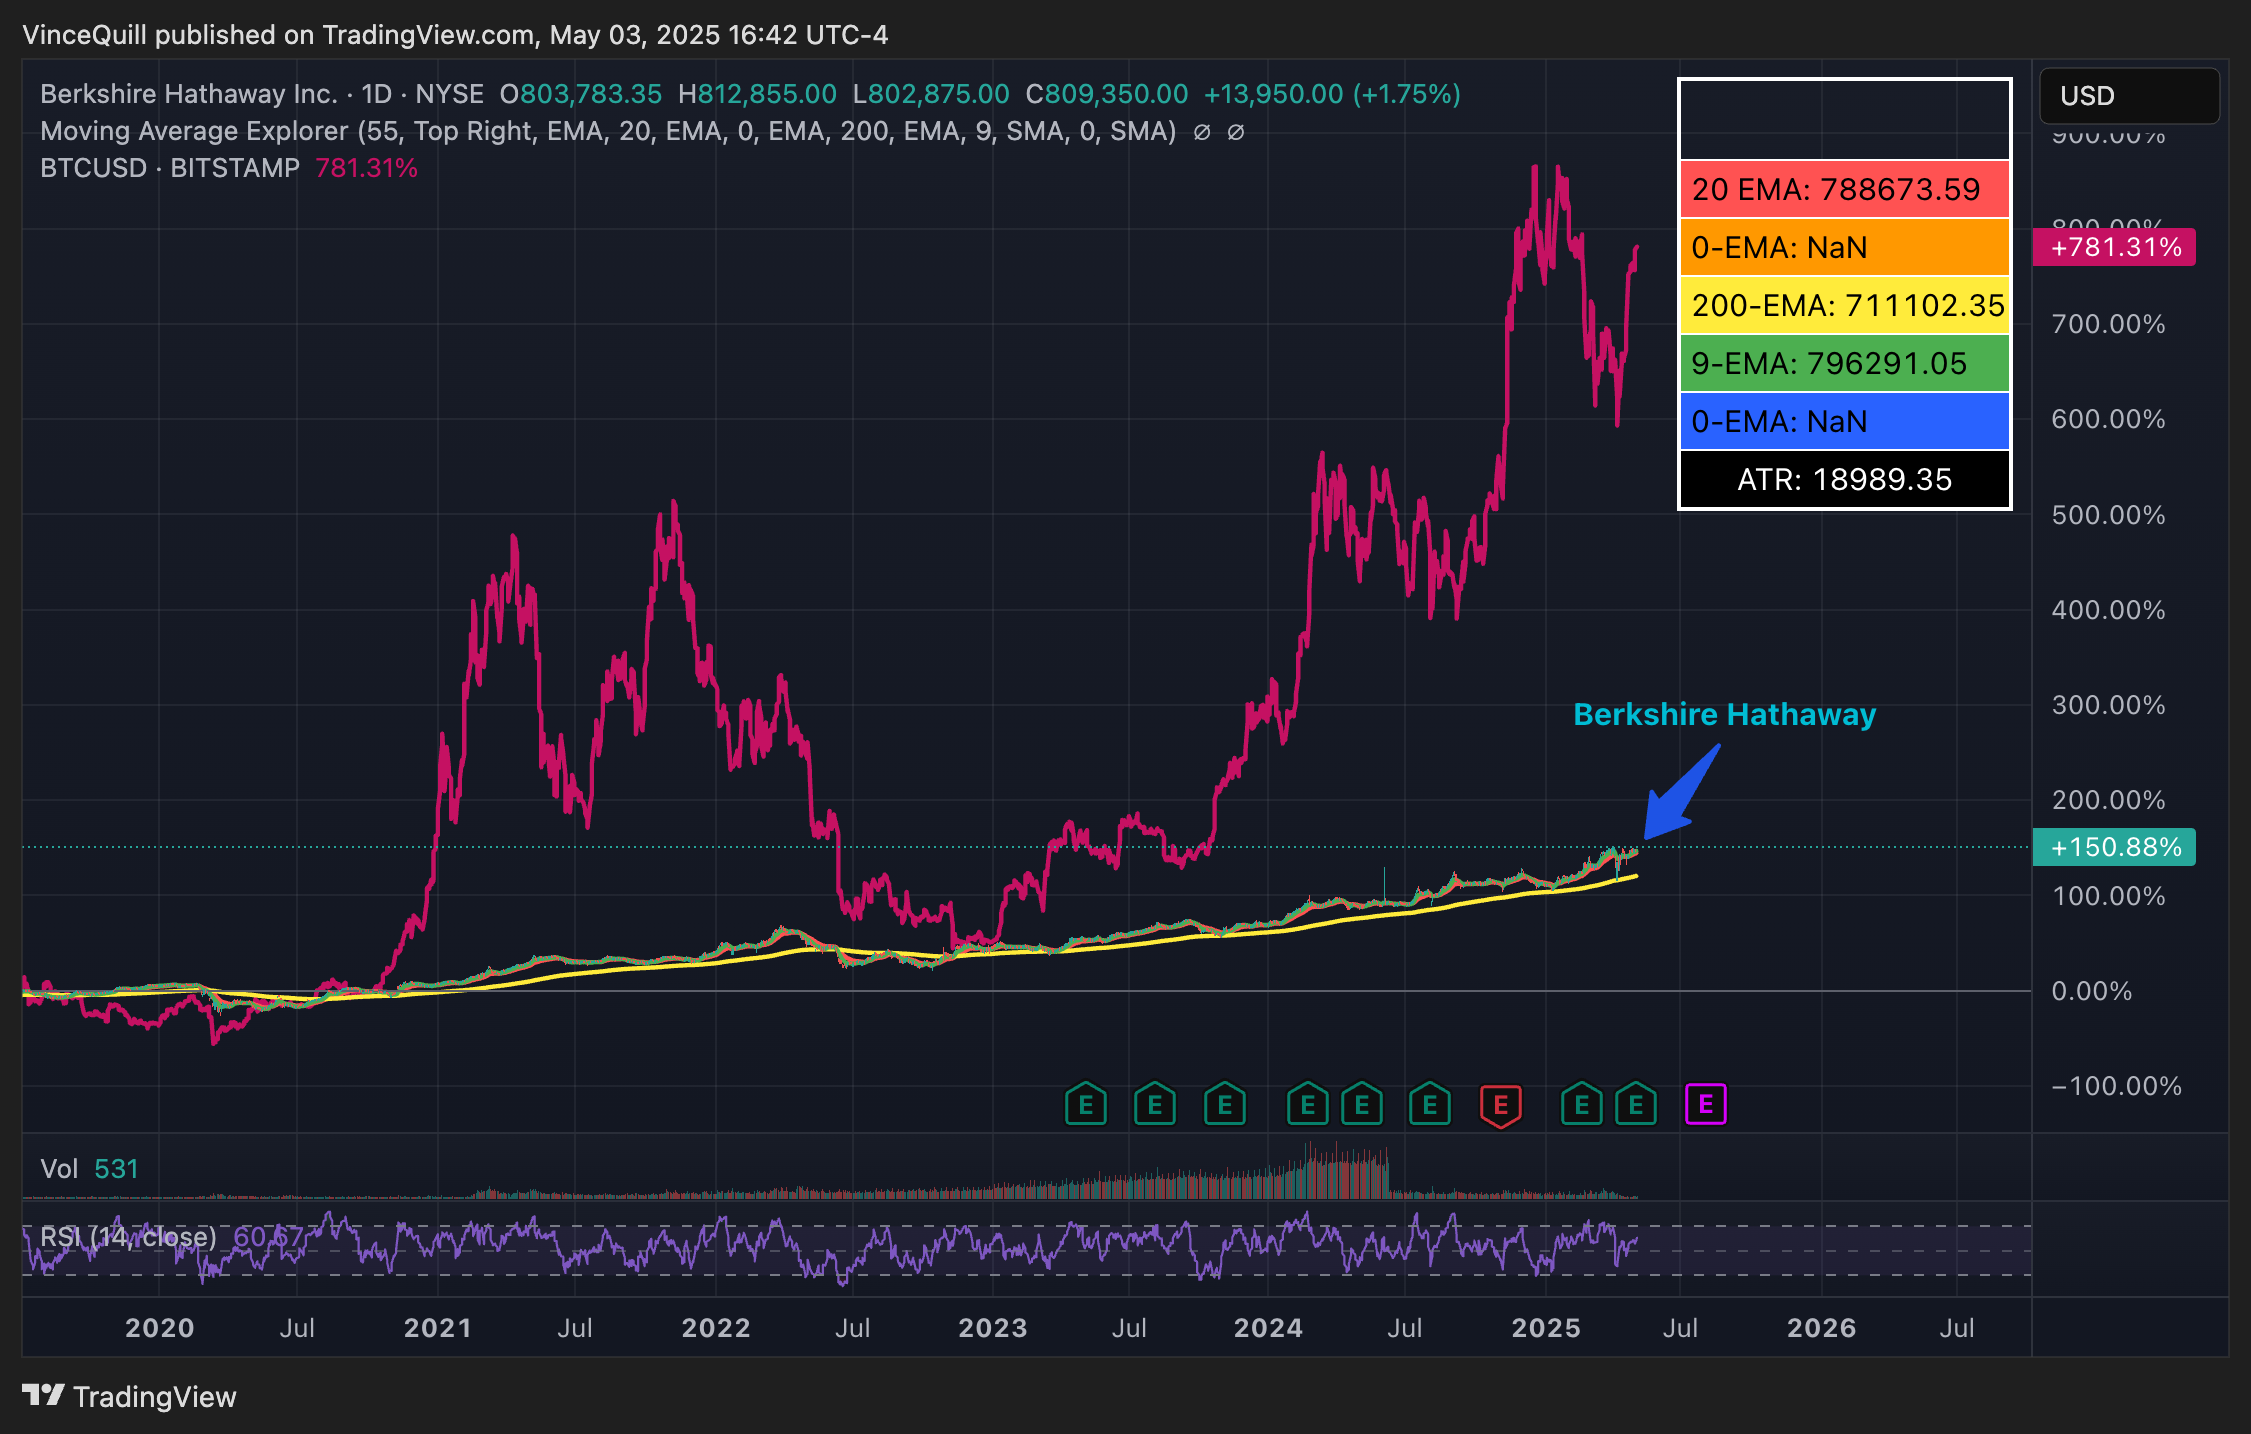Click the rightmost green E earnings marker
Image resolution: width=2251 pixels, height=1434 pixels.
coord(1636,1105)
